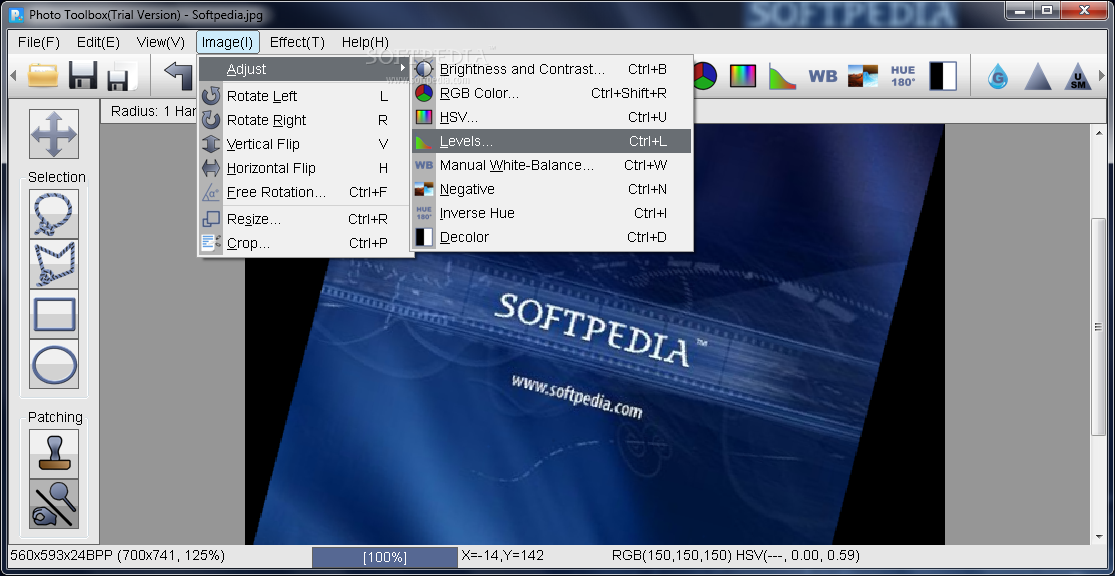Choose Horizontal Flip menu entry
Screen dimensions: 1115x576
pyautogui.click(x=305, y=169)
